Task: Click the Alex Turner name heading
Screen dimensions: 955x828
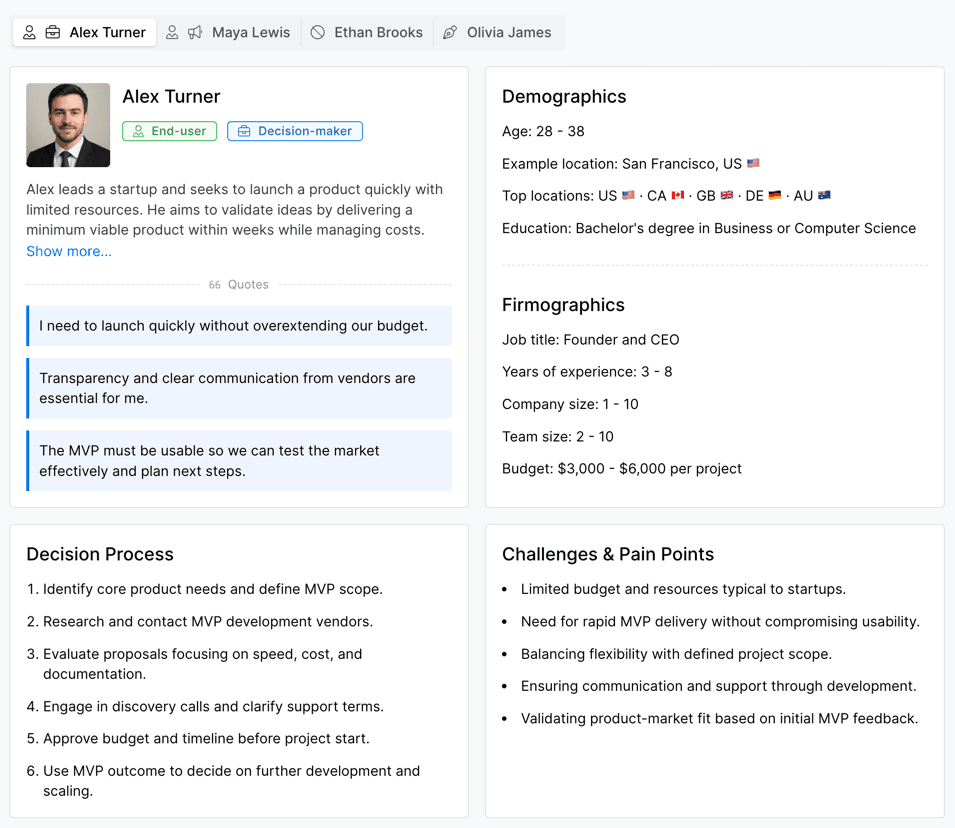Action: pyautogui.click(x=171, y=97)
